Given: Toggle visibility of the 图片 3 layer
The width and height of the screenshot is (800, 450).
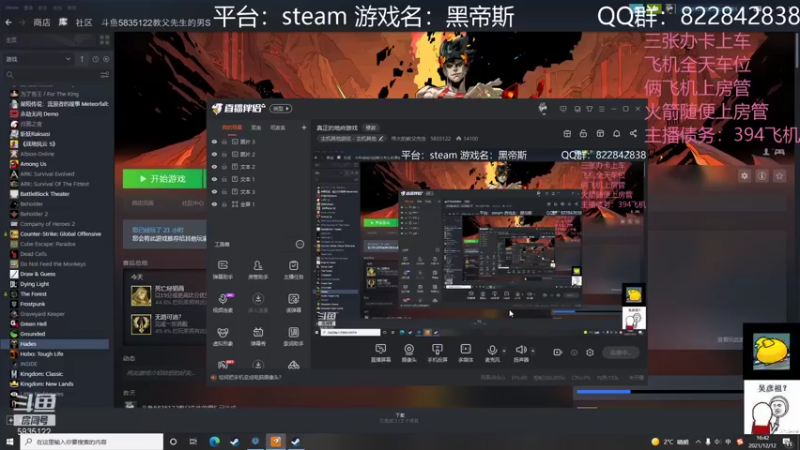Looking at the screenshot, I should click(x=214, y=142).
